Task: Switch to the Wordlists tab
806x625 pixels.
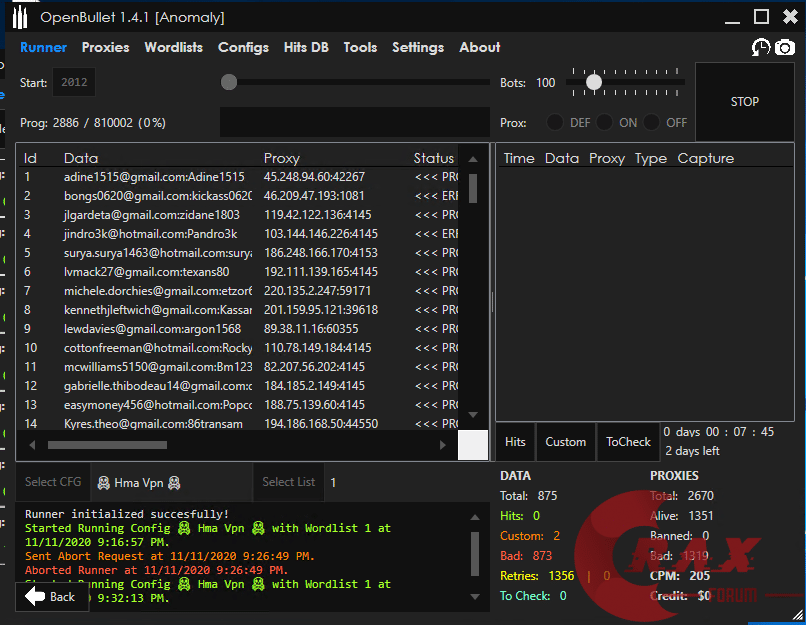Action: click(173, 47)
